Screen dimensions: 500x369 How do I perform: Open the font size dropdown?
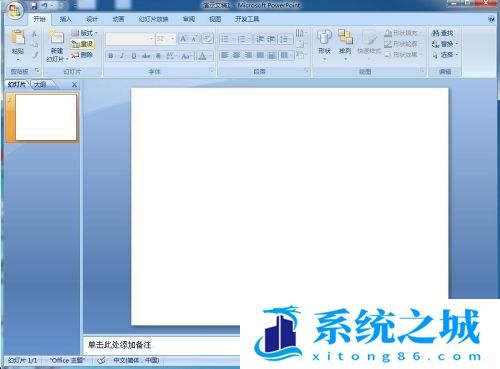(172, 39)
